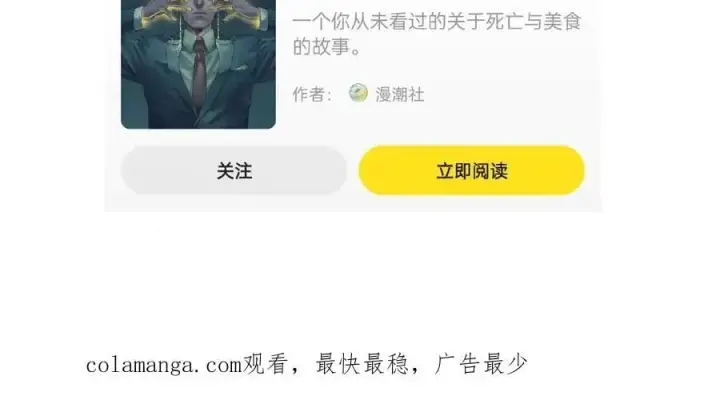Image resolution: width=720 pixels, height=400 pixels.
Task: Click the 广告最少 text in the watermark
Action: pyautogui.click(x=481, y=365)
